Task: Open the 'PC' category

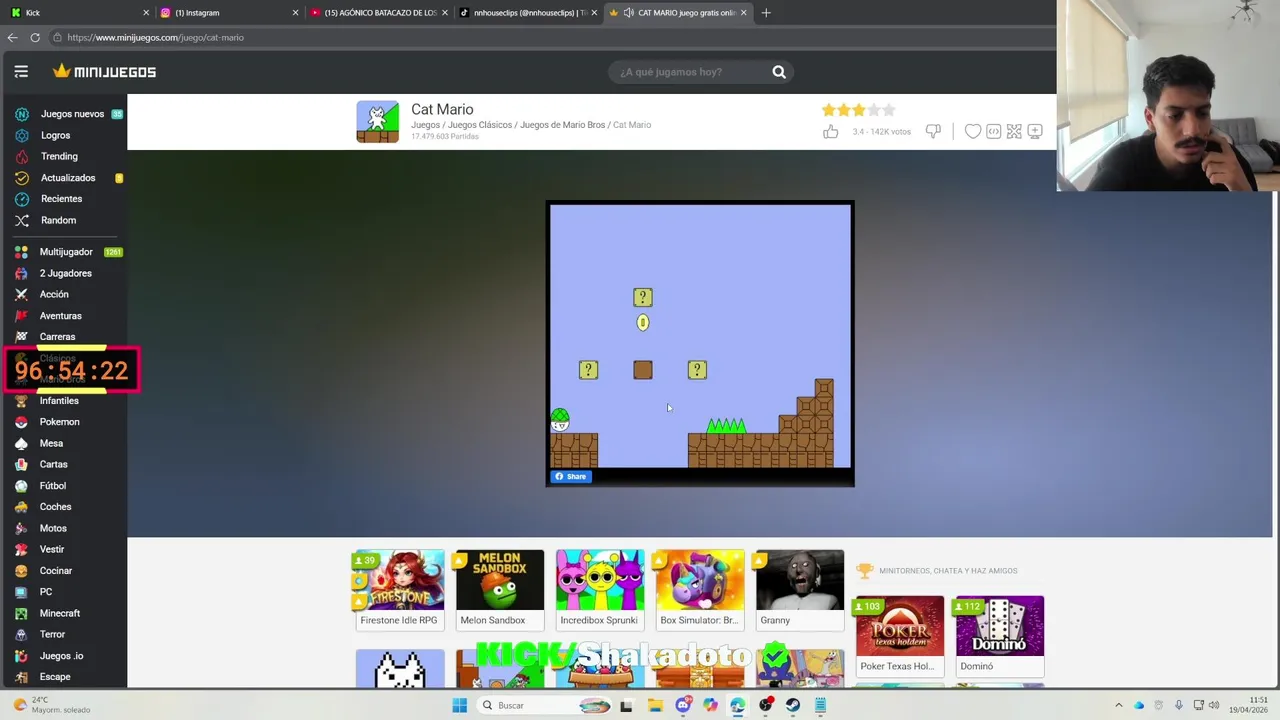Action: 45,592
